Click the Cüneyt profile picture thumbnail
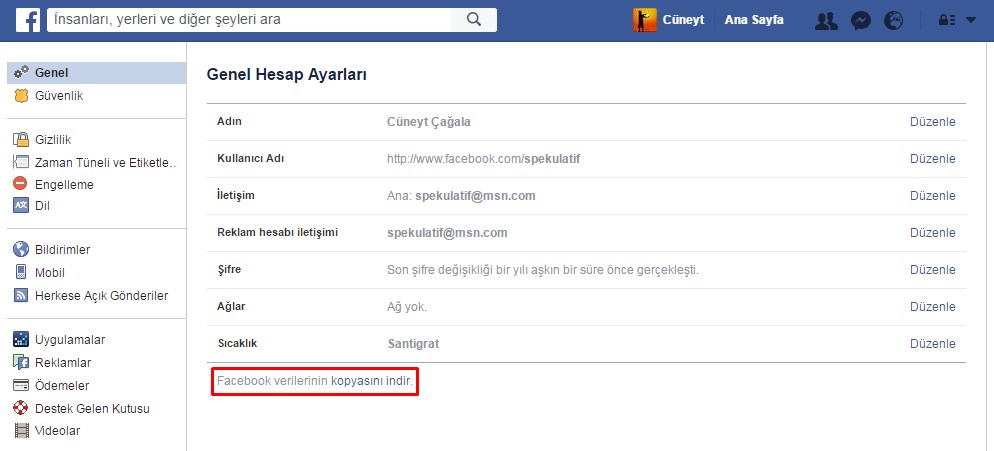 [645, 20]
